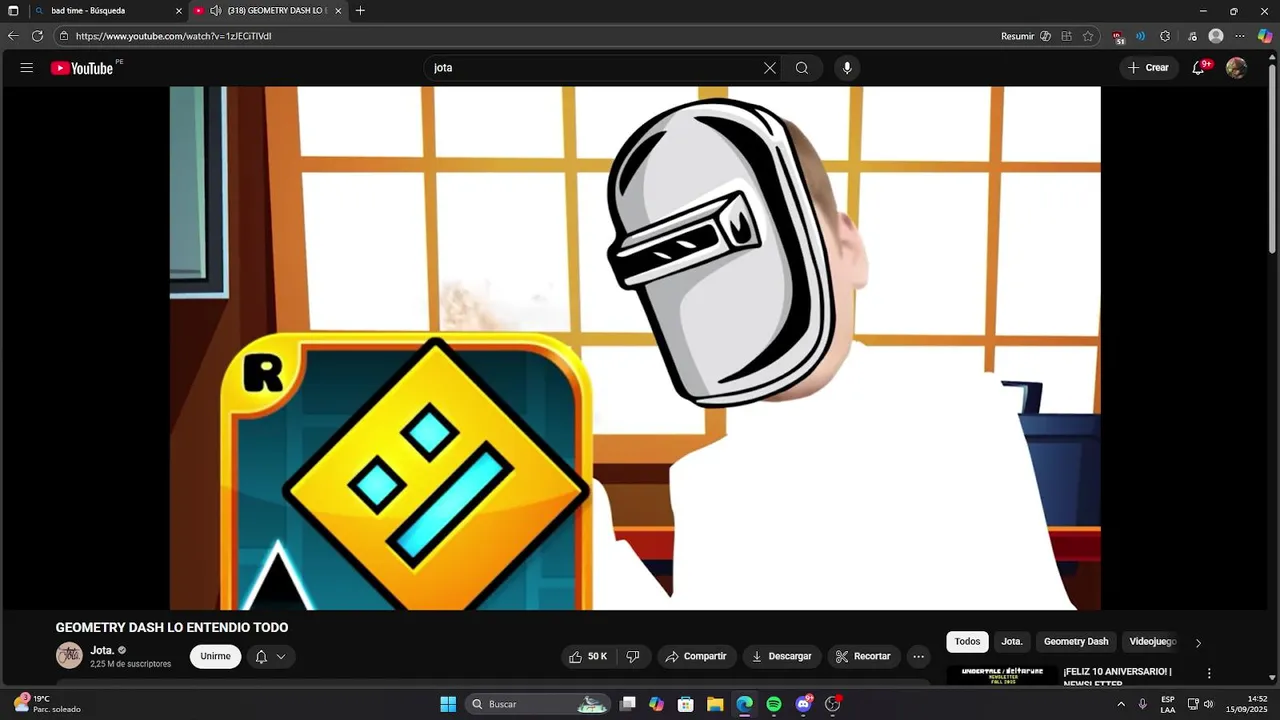
Task: Start voice search with the microphone icon
Action: click(847, 68)
